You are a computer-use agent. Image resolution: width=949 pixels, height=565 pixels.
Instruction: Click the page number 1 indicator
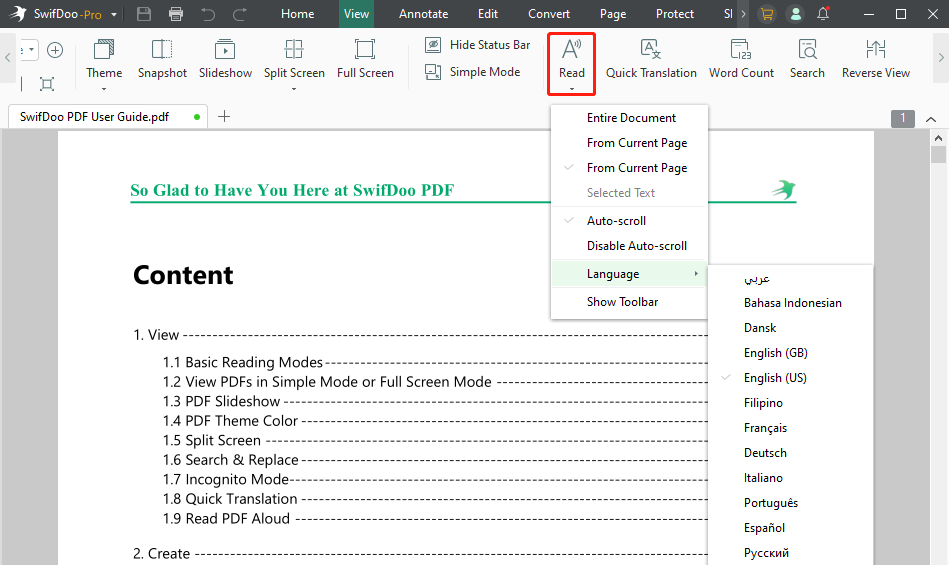(902, 118)
